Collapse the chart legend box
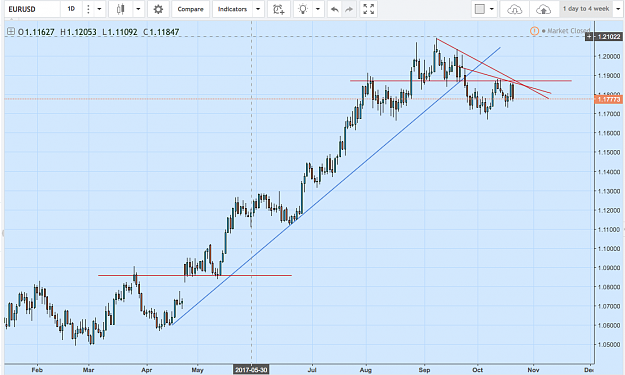Image resolution: width=625 pixels, height=375 pixels. (x=11, y=31)
